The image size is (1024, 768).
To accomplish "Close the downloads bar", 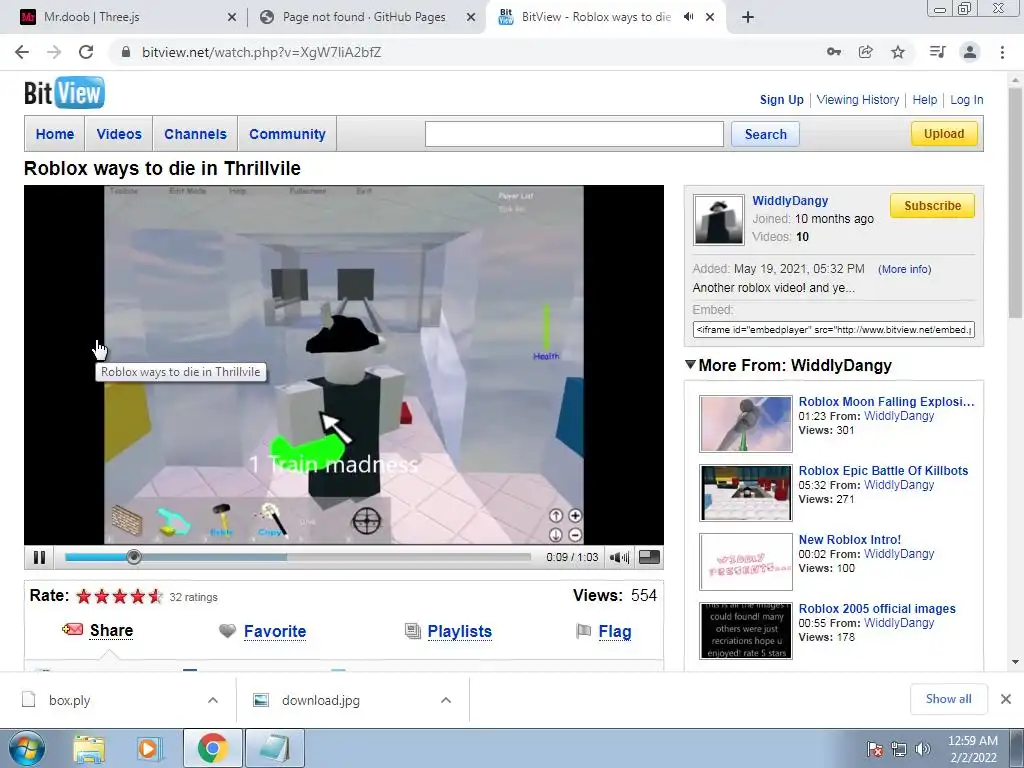I will pyautogui.click(x=1006, y=699).
